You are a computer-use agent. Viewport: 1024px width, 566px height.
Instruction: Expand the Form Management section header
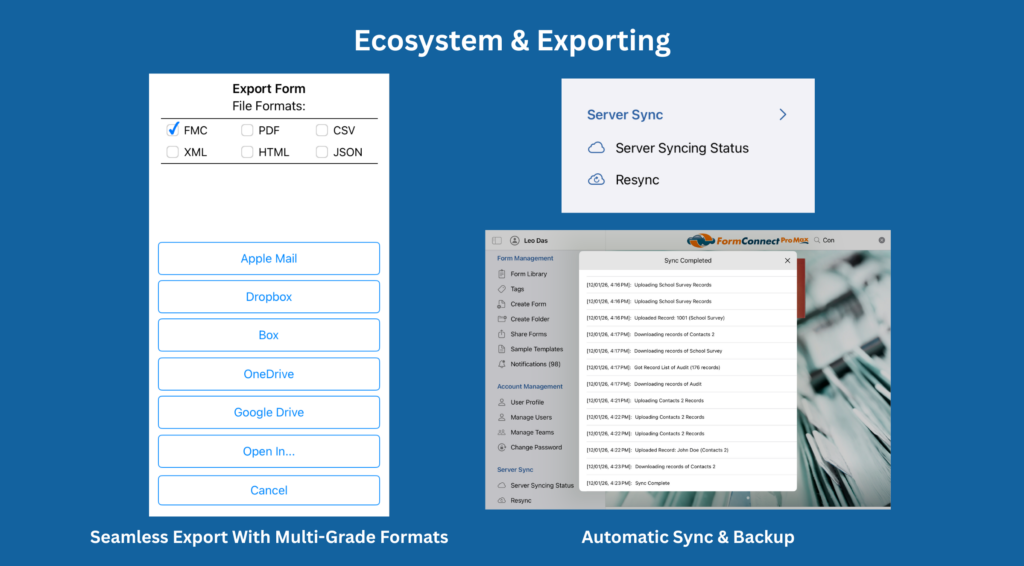tap(525, 258)
